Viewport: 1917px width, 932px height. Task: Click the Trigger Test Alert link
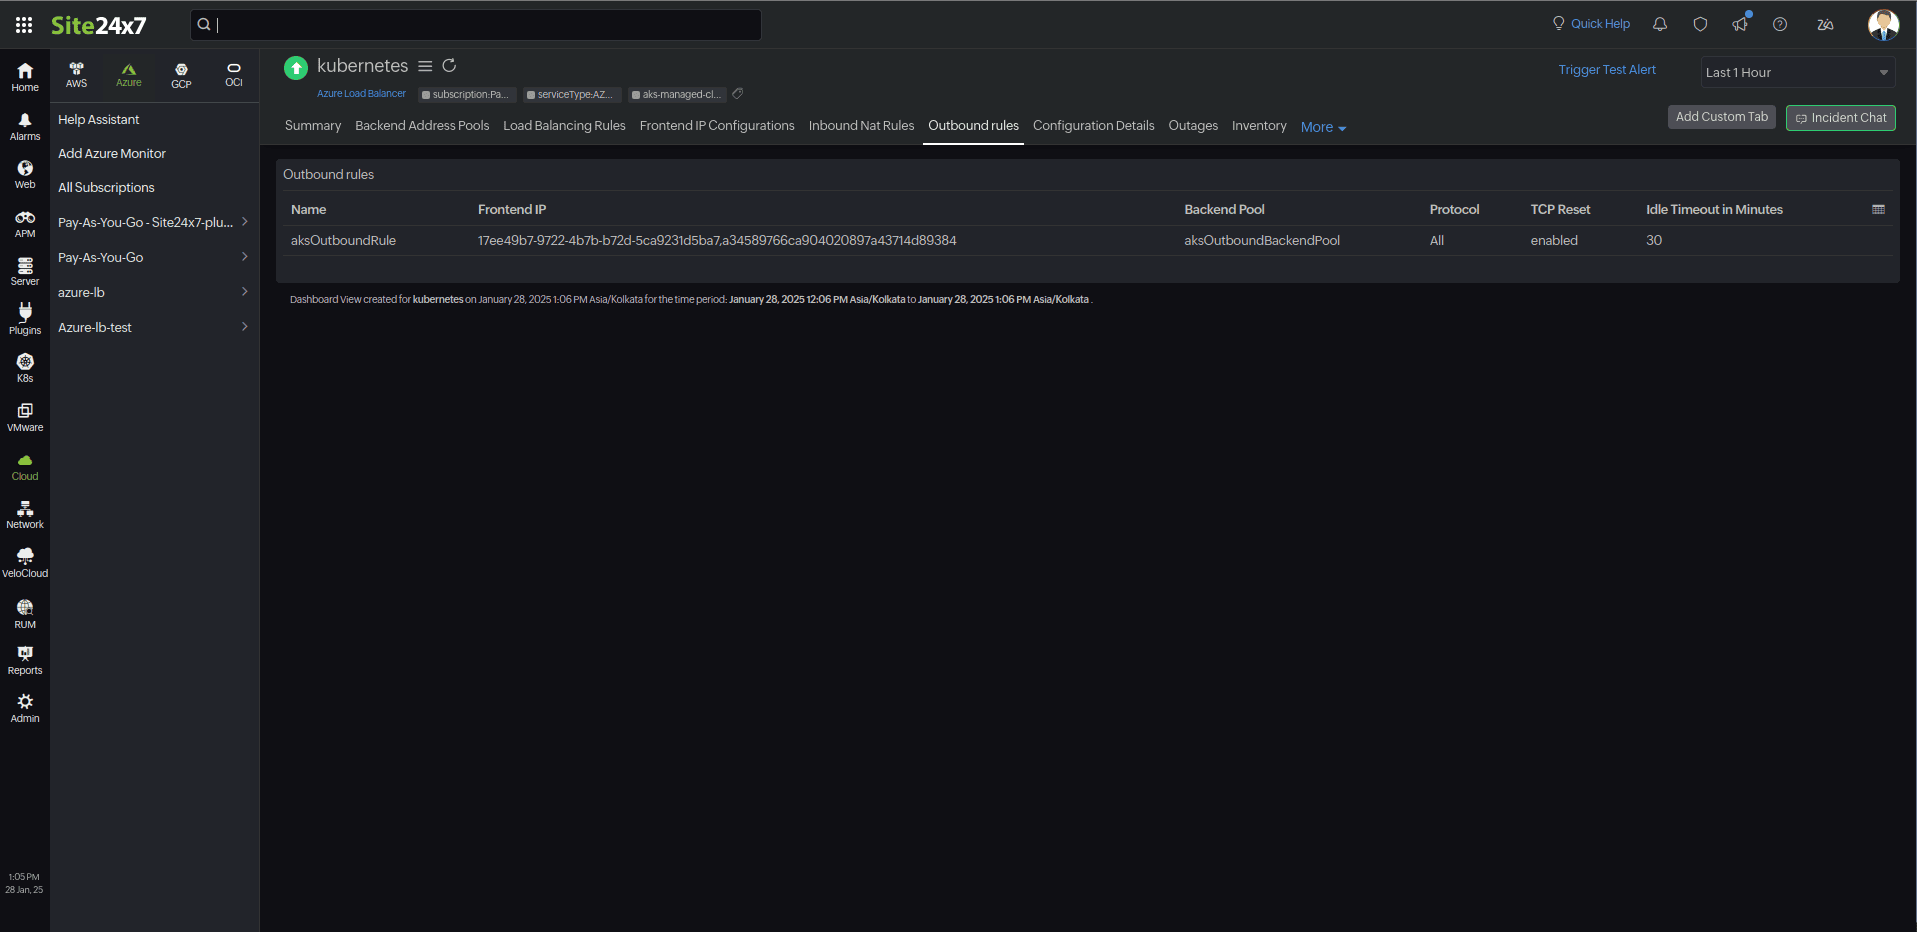[x=1606, y=70]
